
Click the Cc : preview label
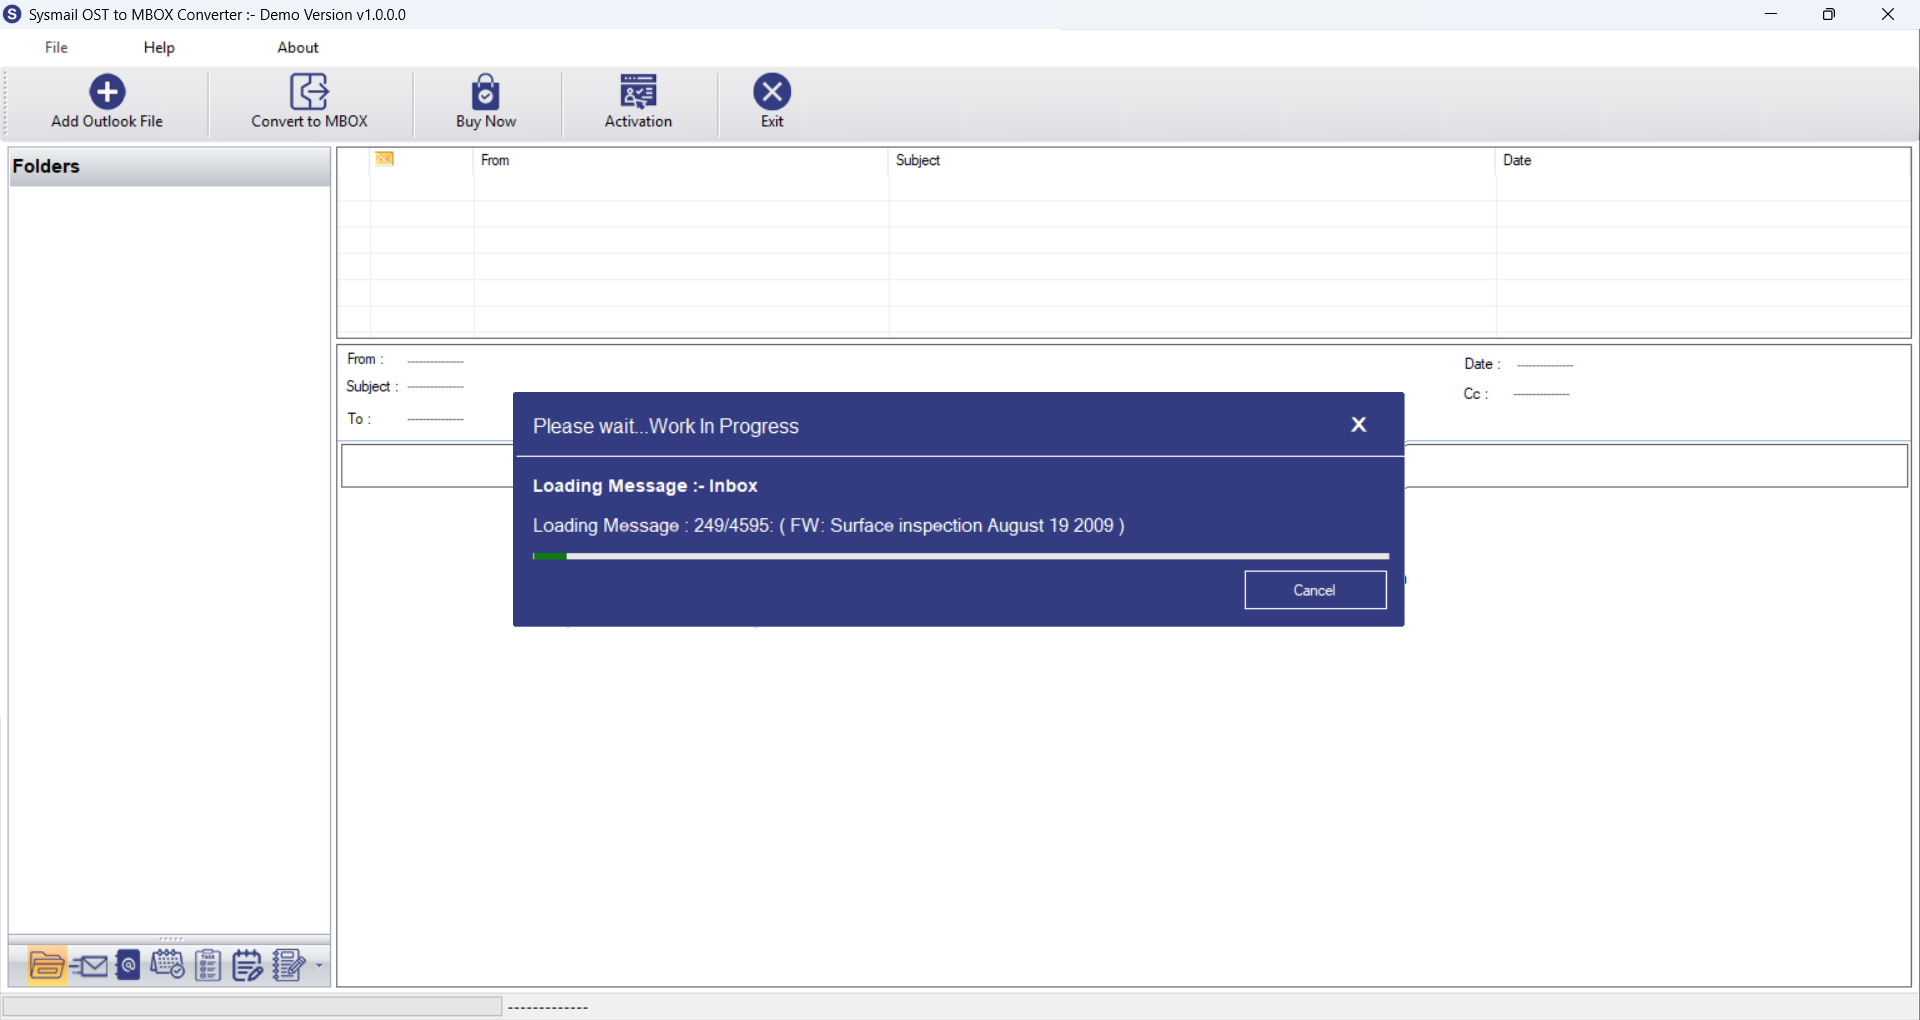1476,394
